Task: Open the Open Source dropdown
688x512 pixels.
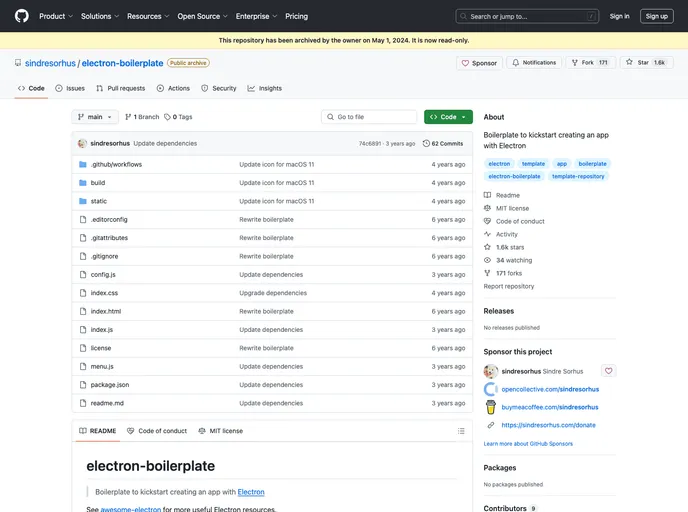Action: click(x=202, y=16)
